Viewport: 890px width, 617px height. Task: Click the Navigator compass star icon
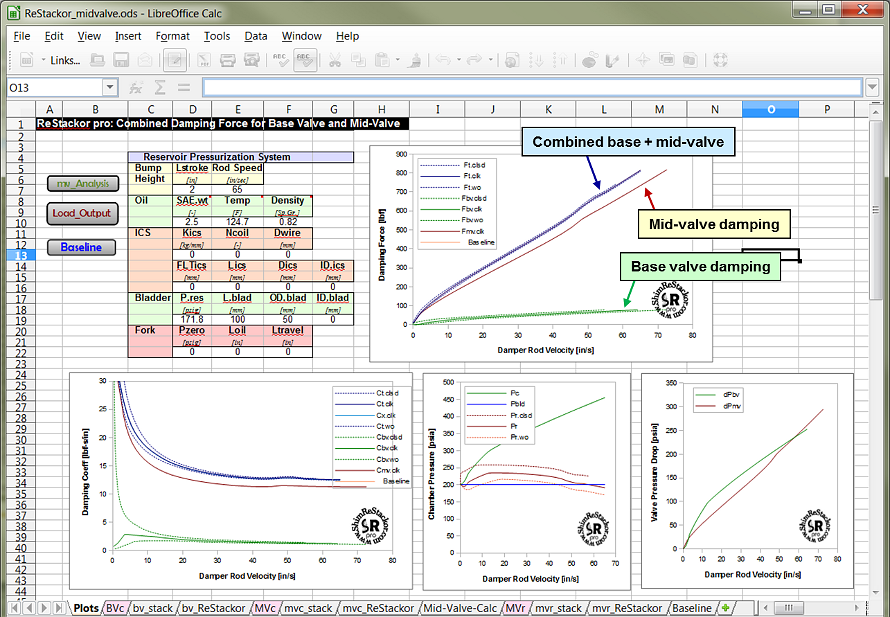click(643, 60)
